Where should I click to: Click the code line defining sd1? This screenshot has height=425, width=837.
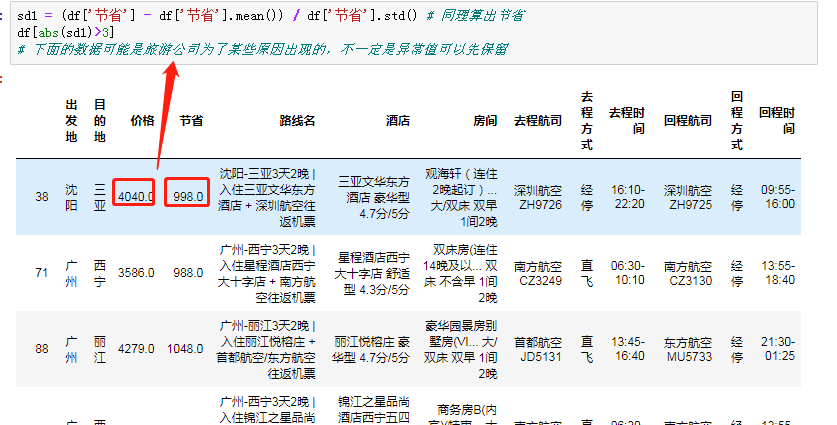[271, 15]
